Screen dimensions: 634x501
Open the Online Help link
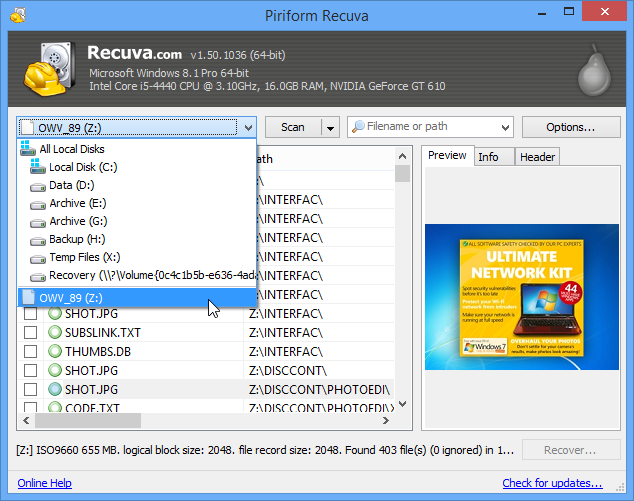click(x=44, y=483)
